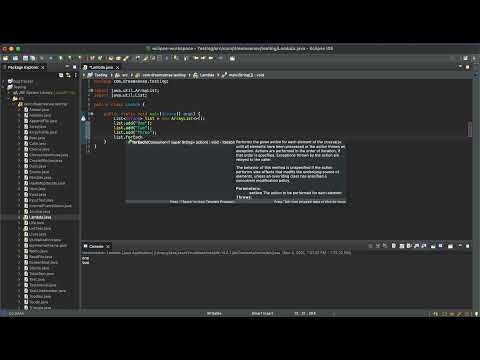Click the Clear Console icon
The width and height of the screenshot is (480, 360).
(394, 246)
